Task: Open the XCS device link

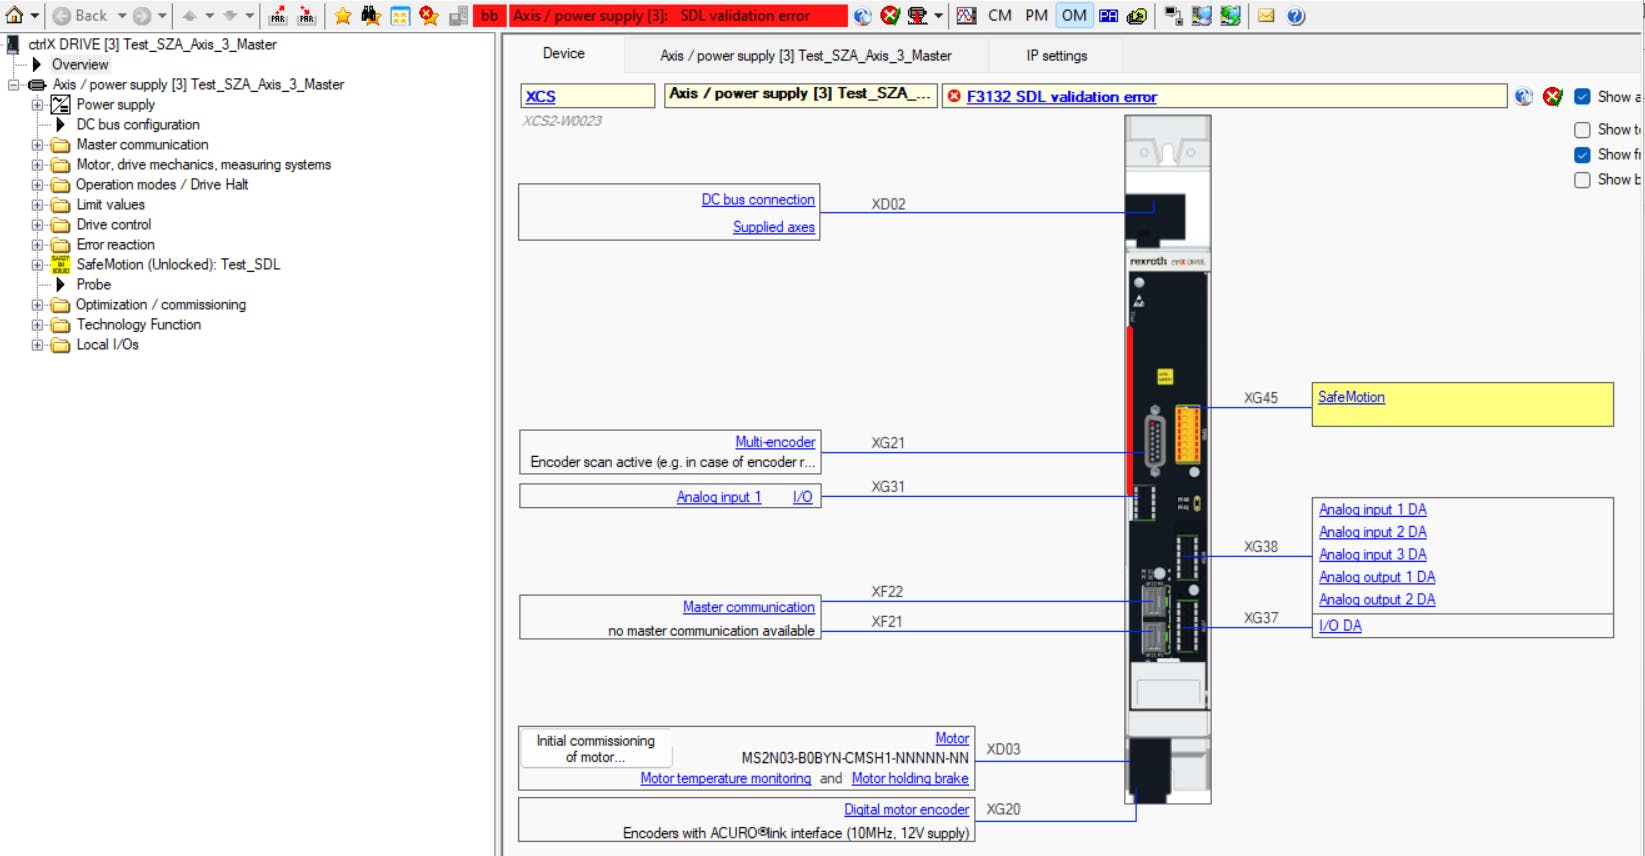Action: (x=541, y=96)
